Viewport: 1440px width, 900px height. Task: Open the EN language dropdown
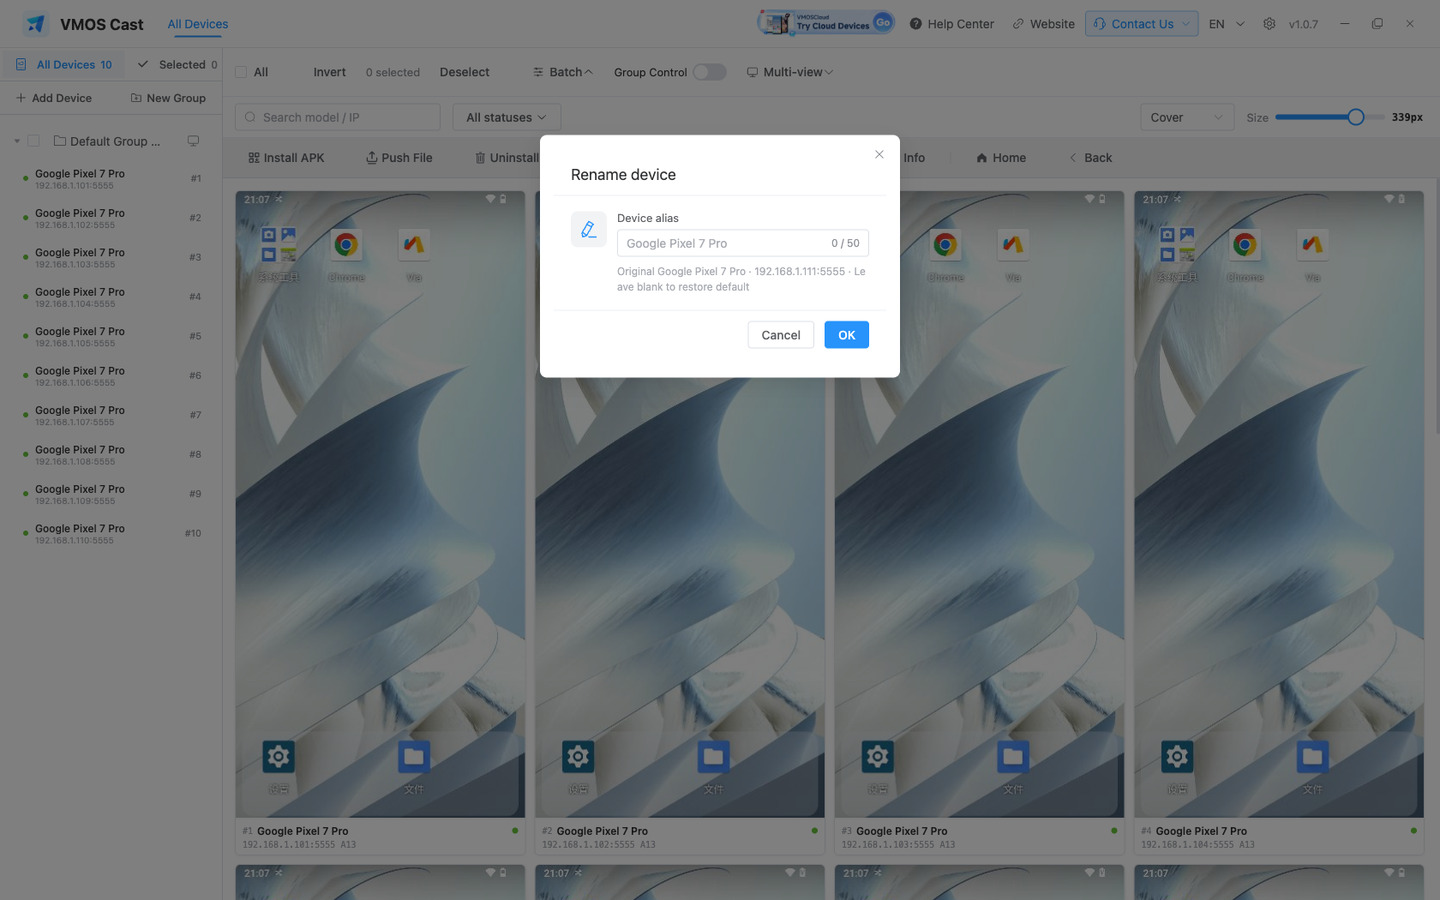pyautogui.click(x=1227, y=24)
